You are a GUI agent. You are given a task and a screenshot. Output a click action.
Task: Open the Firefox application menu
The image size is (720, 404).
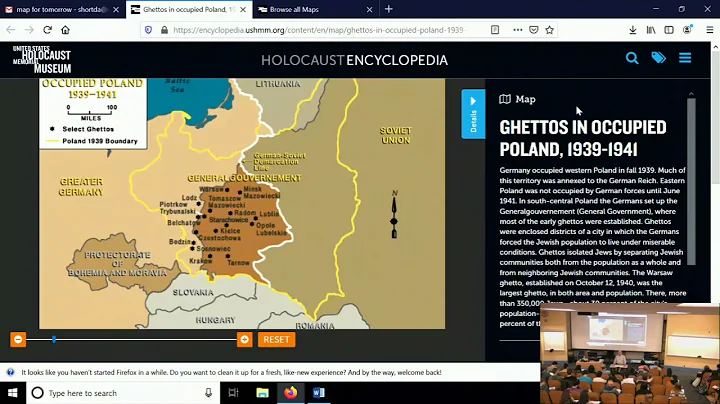[709, 30]
